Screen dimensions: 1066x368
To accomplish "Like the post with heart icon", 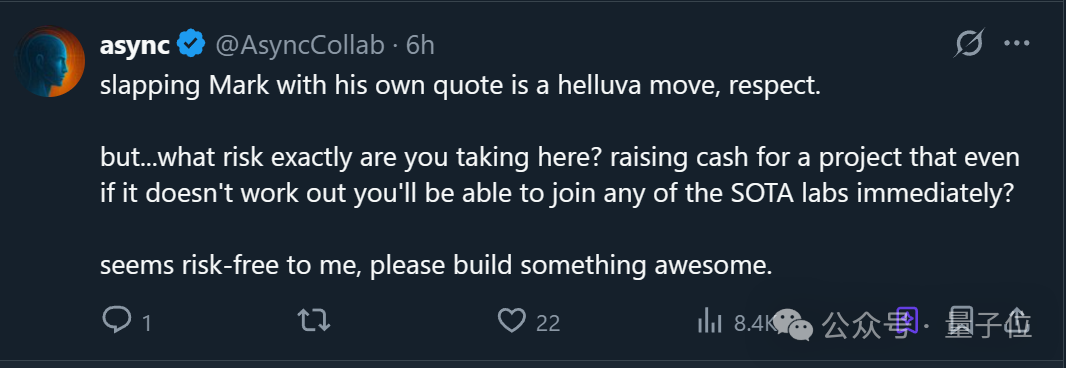I will (x=512, y=320).
